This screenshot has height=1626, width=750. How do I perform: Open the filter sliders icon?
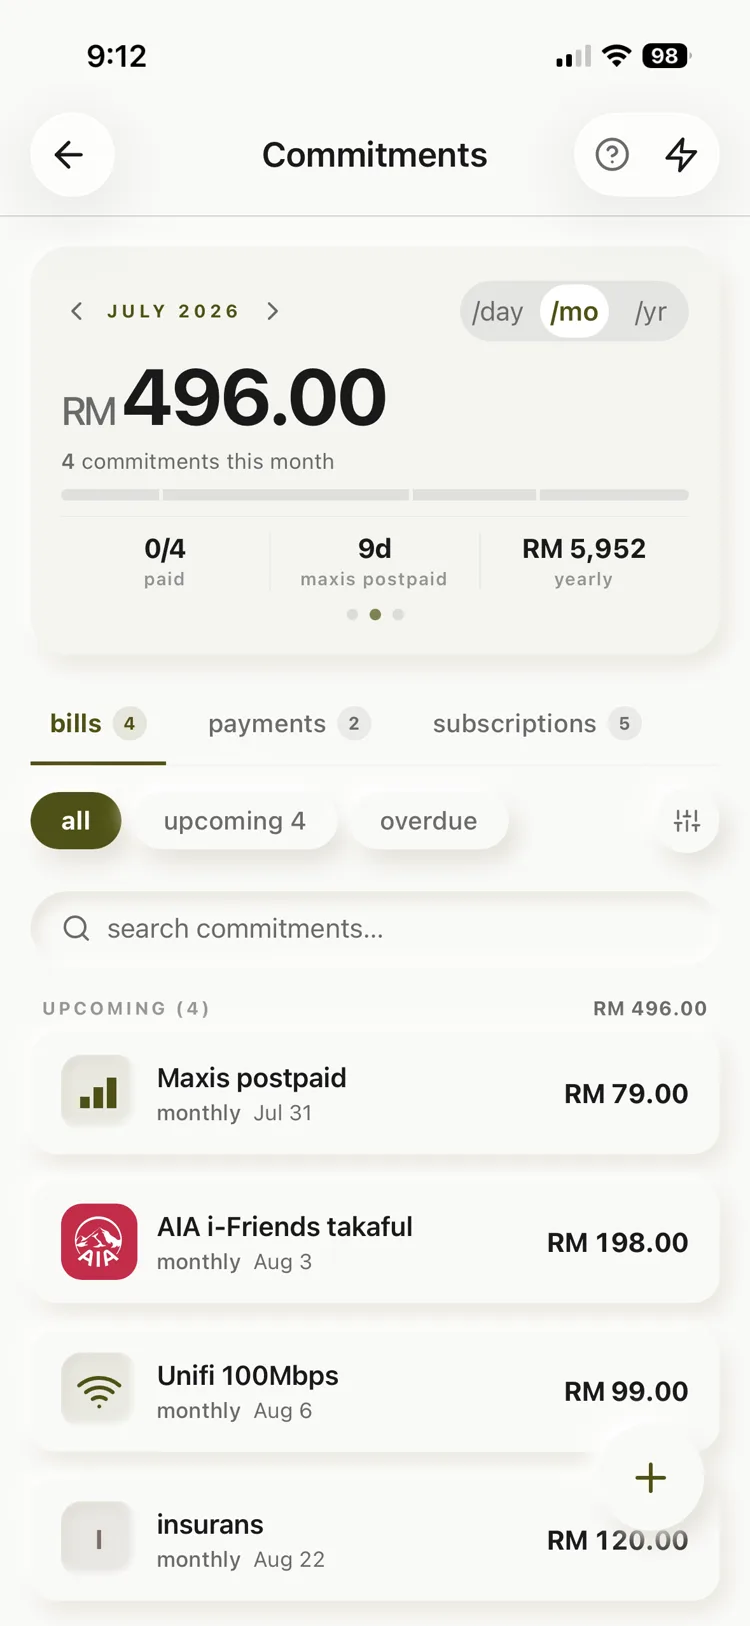coord(687,821)
